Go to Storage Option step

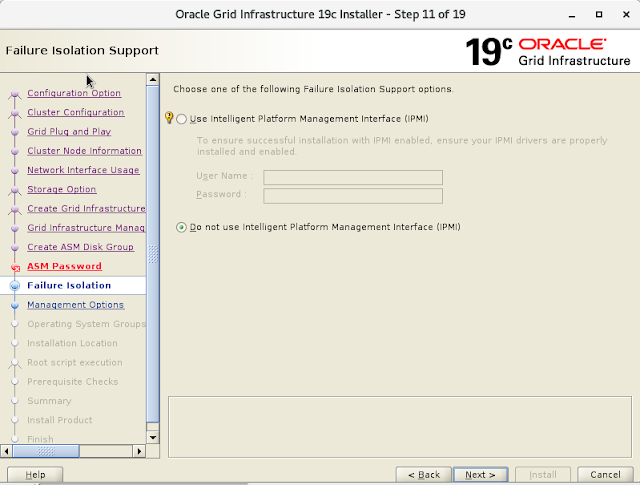click(62, 189)
